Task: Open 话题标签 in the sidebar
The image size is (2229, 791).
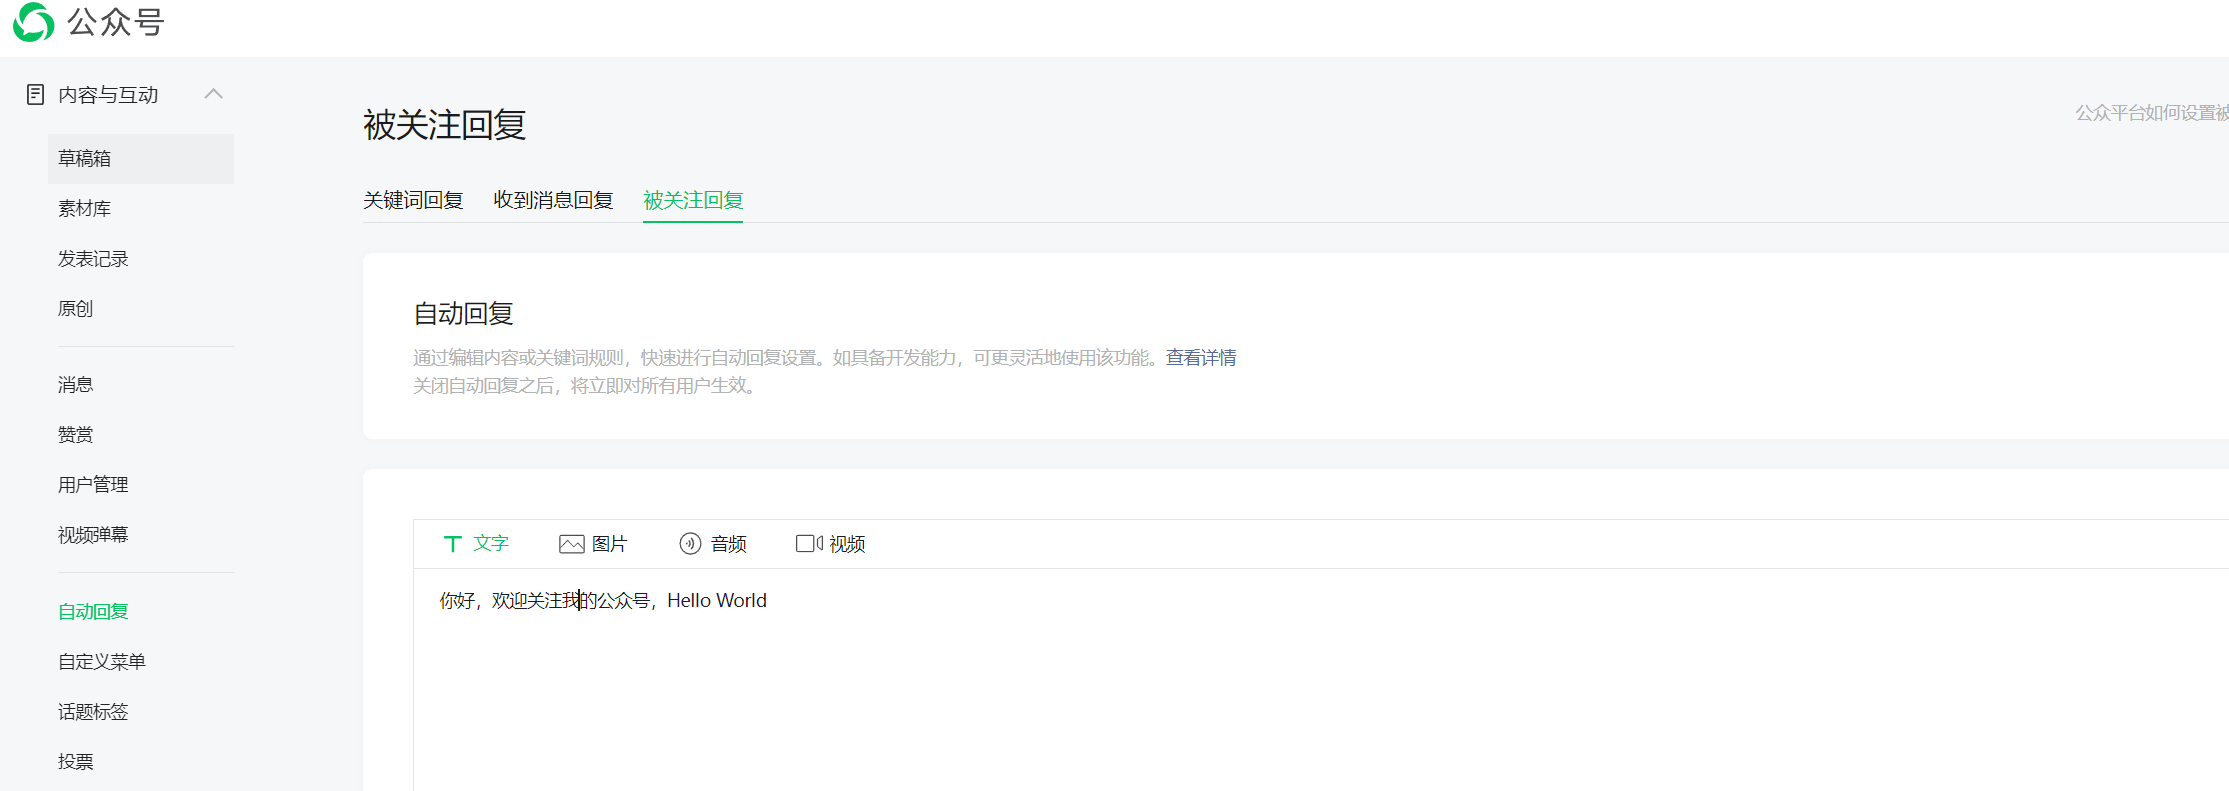Action: [93, 712]
